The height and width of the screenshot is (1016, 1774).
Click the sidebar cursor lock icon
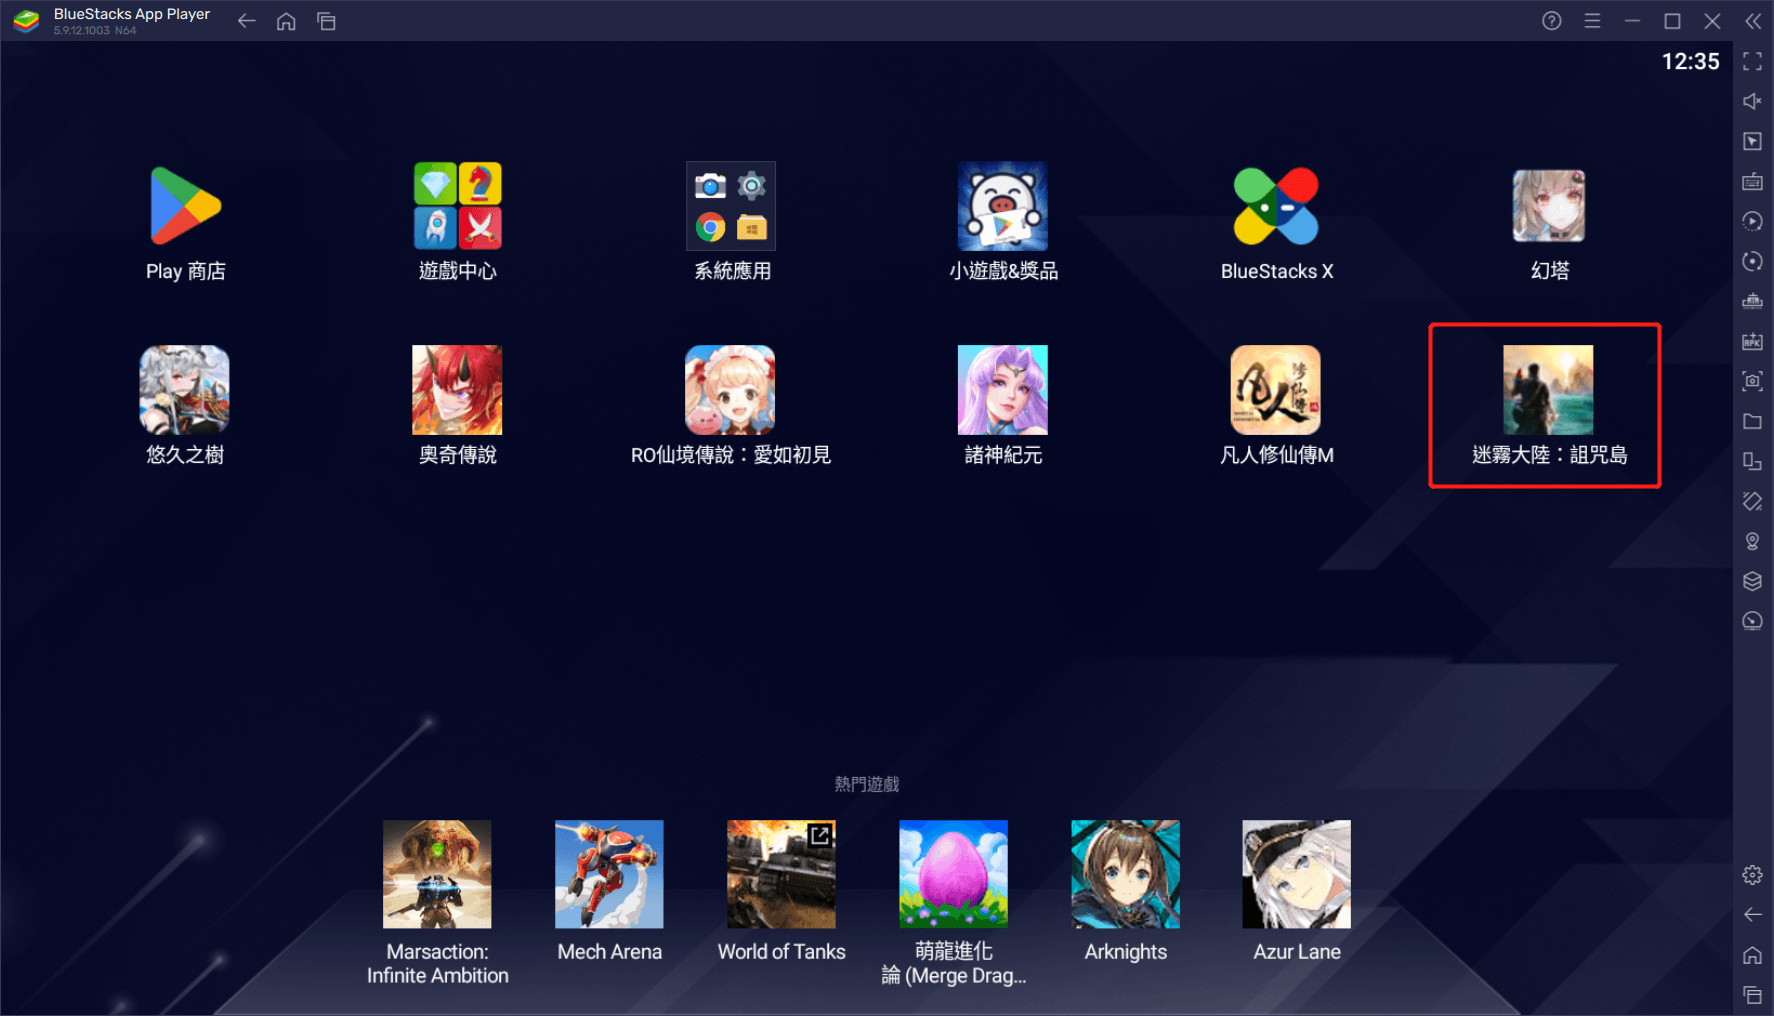pyautogui.click(x=1752, y=141)
